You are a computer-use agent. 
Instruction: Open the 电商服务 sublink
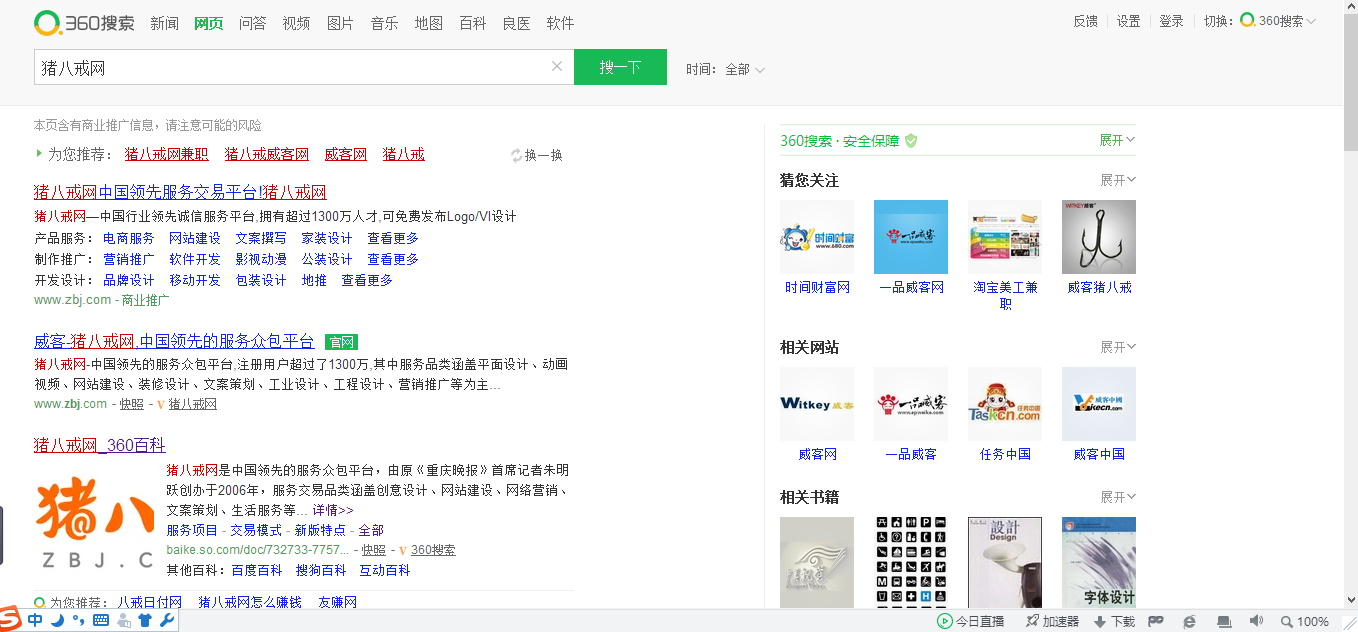tap(129, 238)
